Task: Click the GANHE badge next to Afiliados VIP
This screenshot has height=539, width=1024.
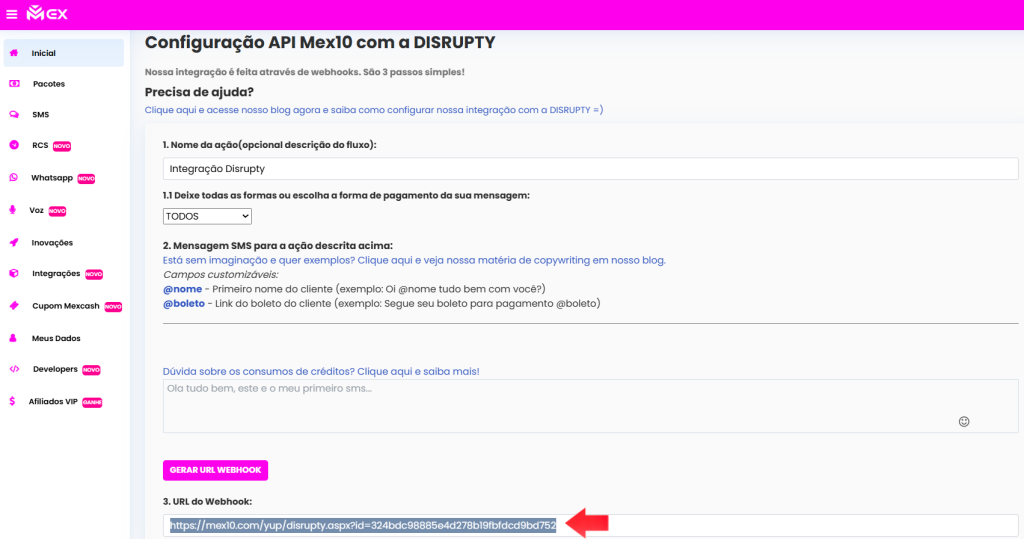Action: [x=92, y=402]
